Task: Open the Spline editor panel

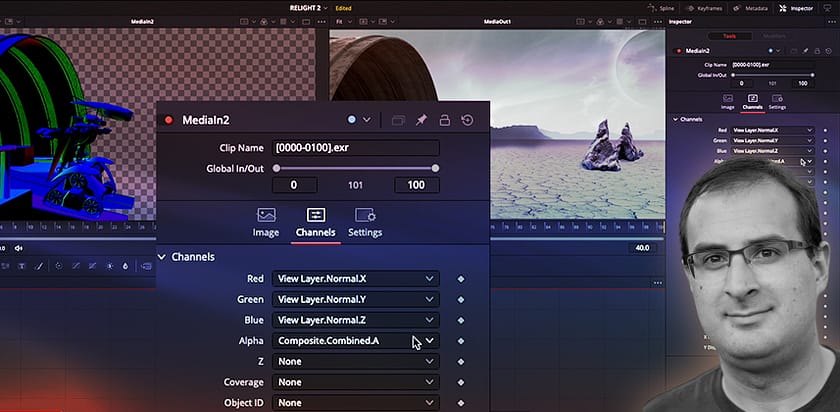Action: [x=660, y=8]
